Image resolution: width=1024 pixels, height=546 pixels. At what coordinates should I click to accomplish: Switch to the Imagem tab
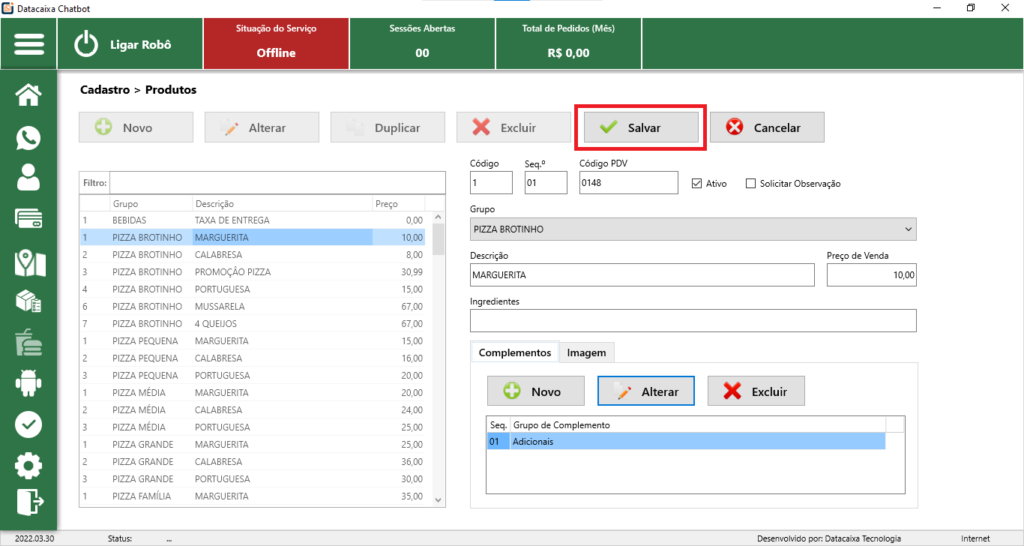[x=587, y=353]
